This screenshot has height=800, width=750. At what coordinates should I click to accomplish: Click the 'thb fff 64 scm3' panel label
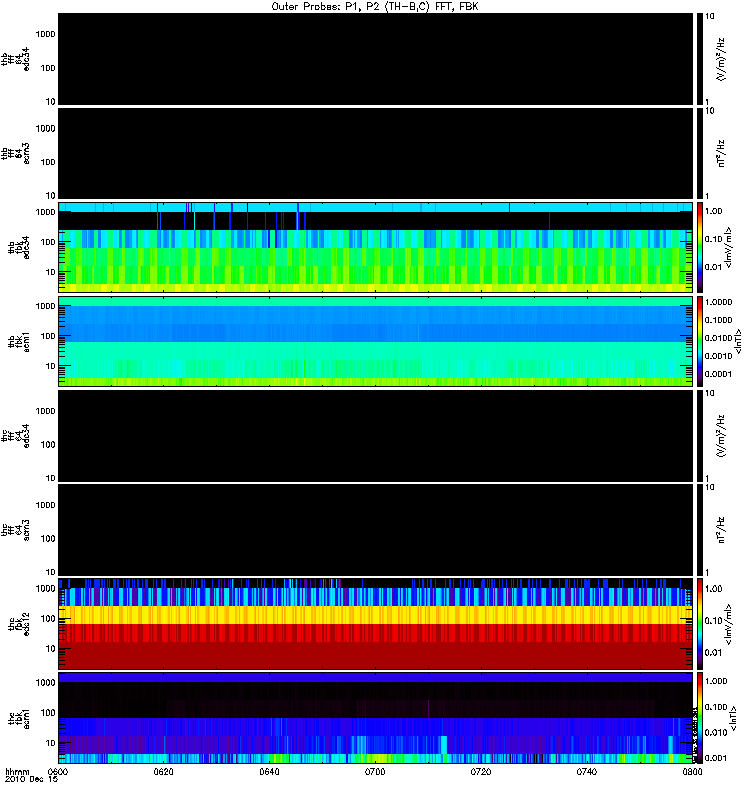coord(15,154)
